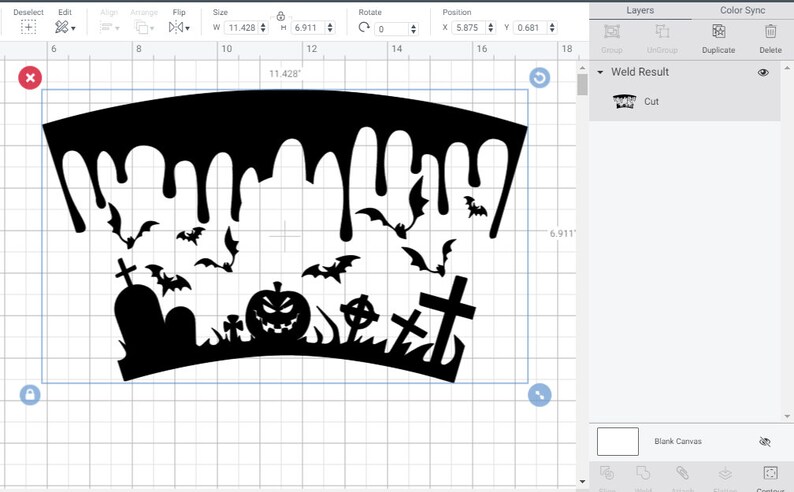Collapse the Weld Result layer group
Image resolution: width=794 pixels, height=492 pixels.
[x=600, y=72]
